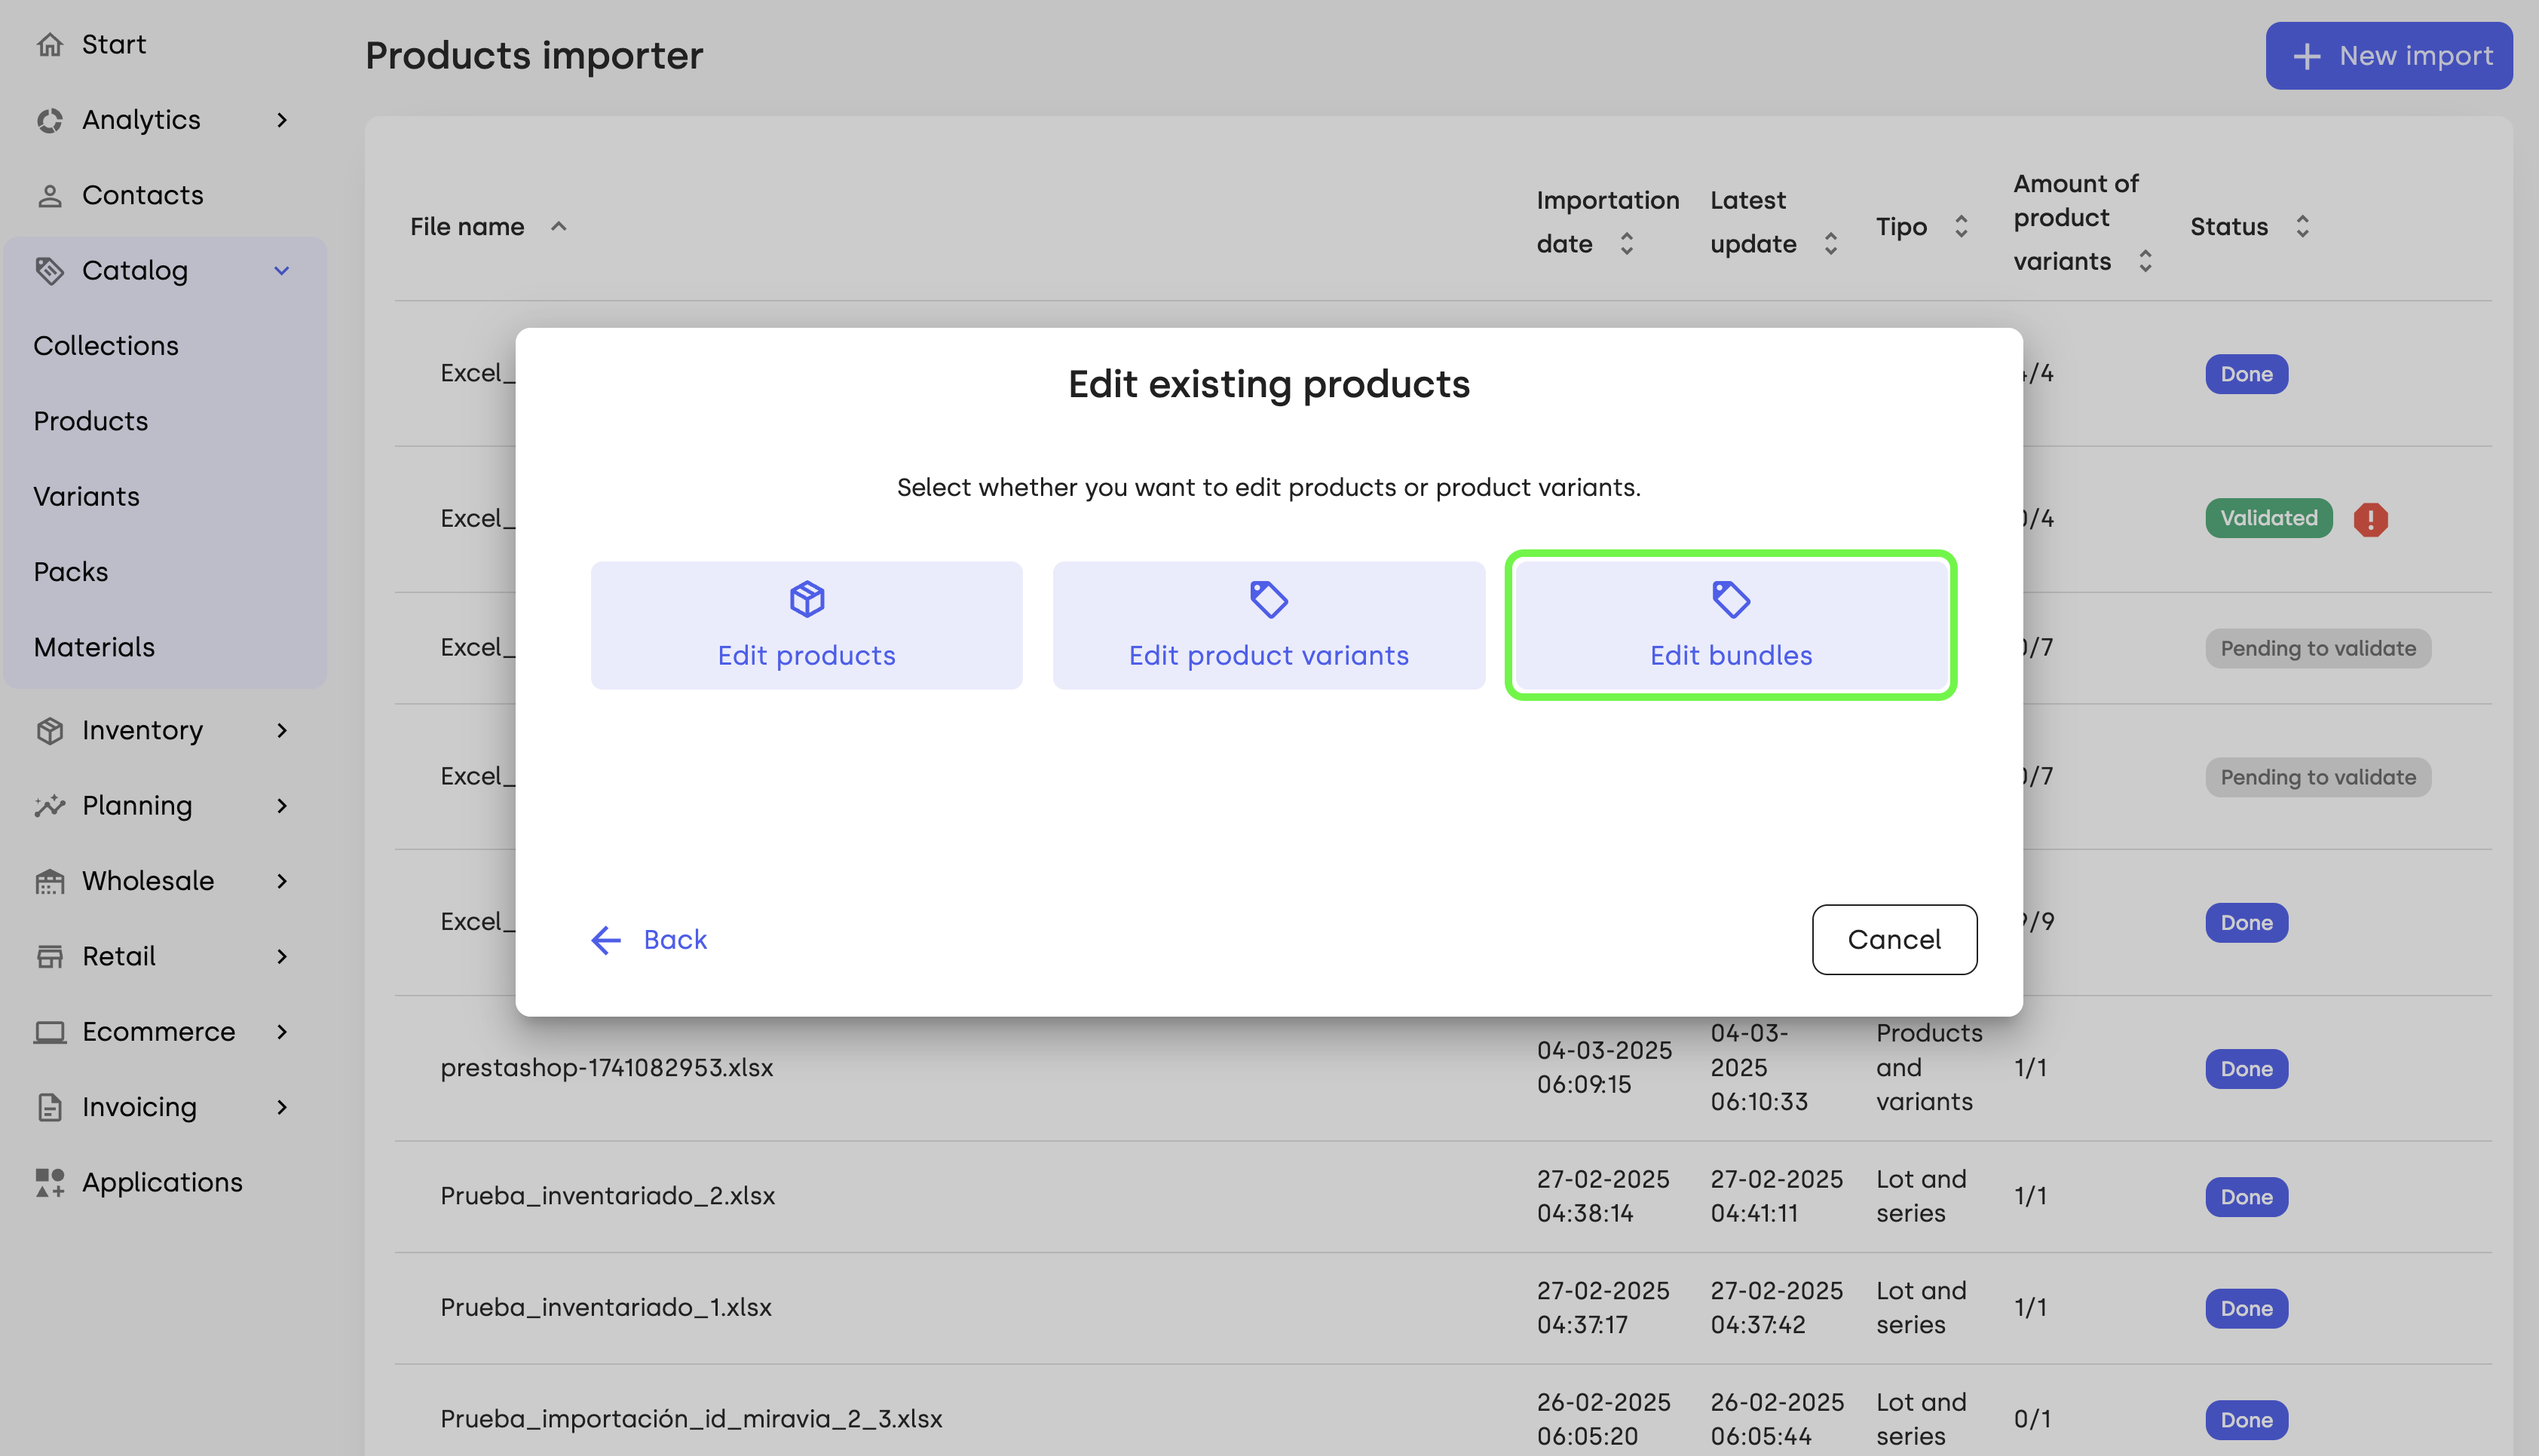Choose Edit bundles option
The image size is (2539, 1456).
[1731, 625]
